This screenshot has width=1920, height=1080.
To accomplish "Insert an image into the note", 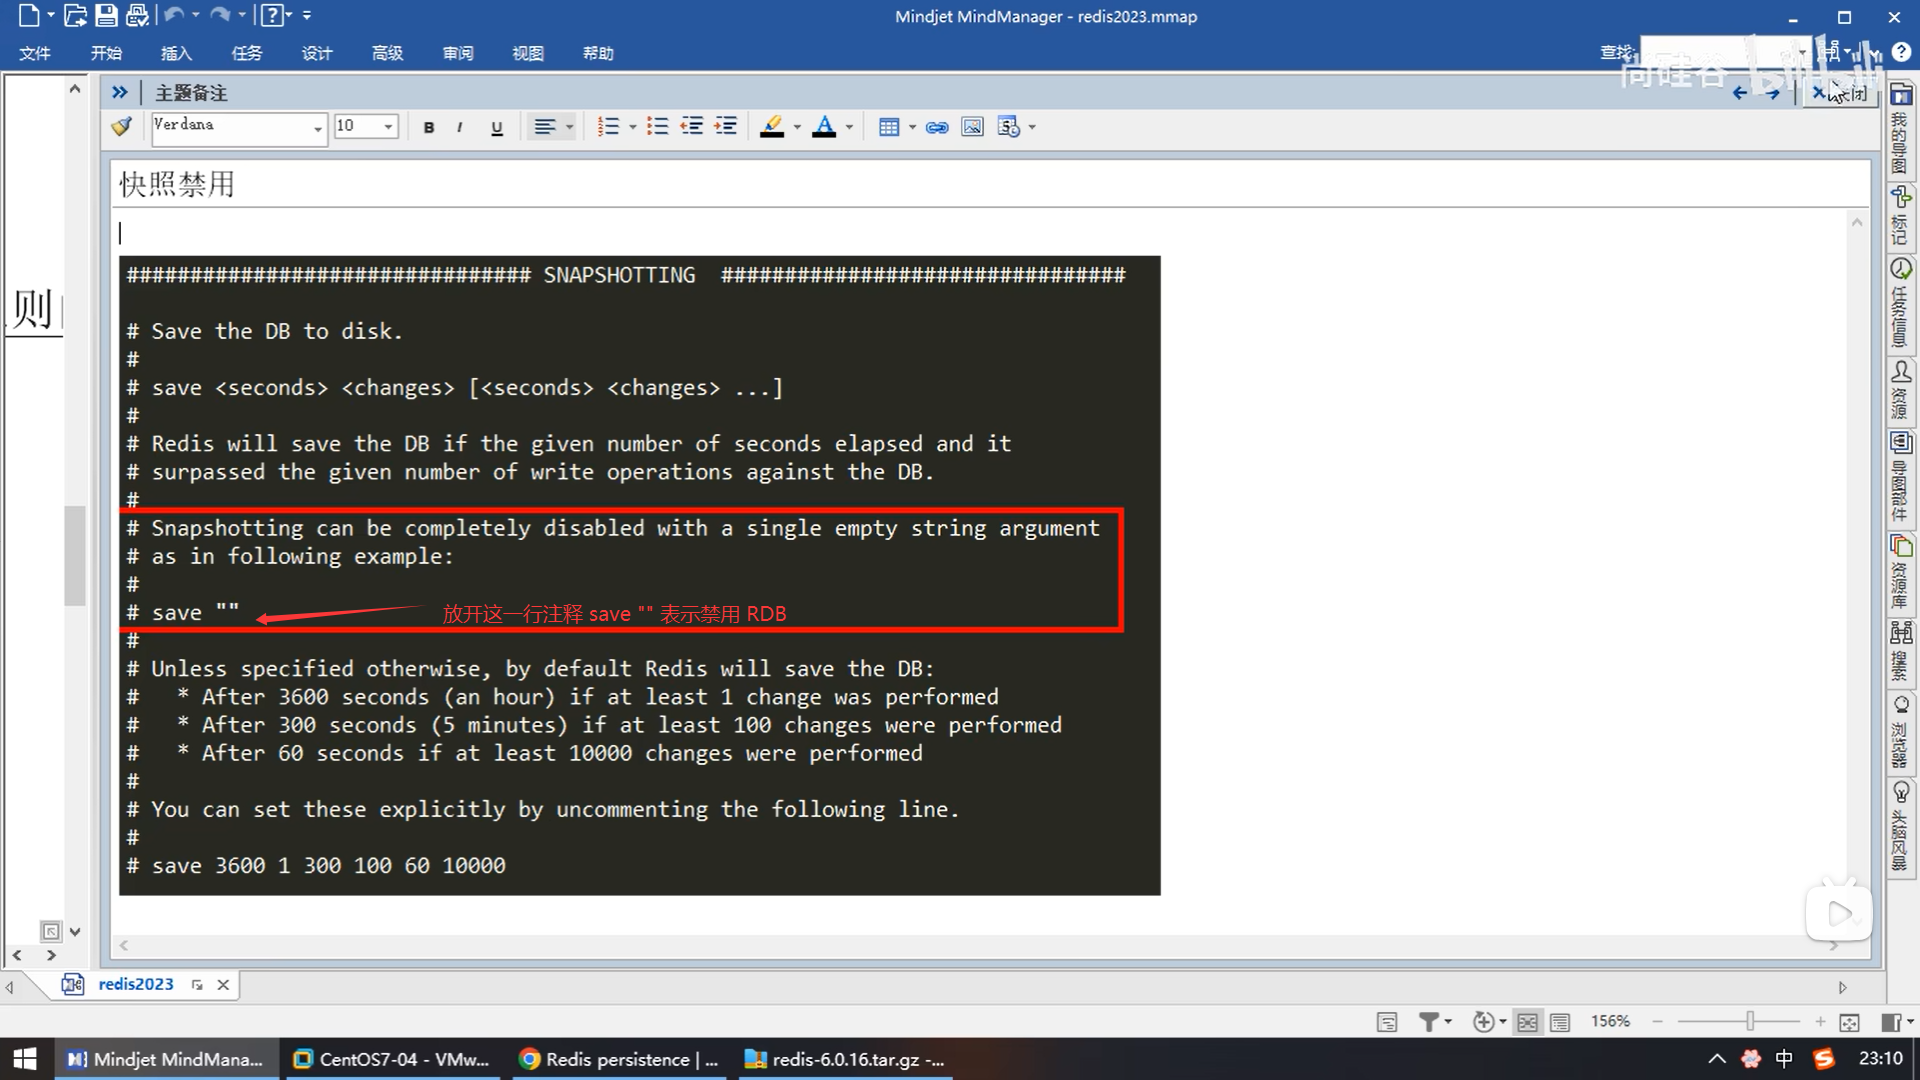I will pyautogui.click(x=972, y=127).
